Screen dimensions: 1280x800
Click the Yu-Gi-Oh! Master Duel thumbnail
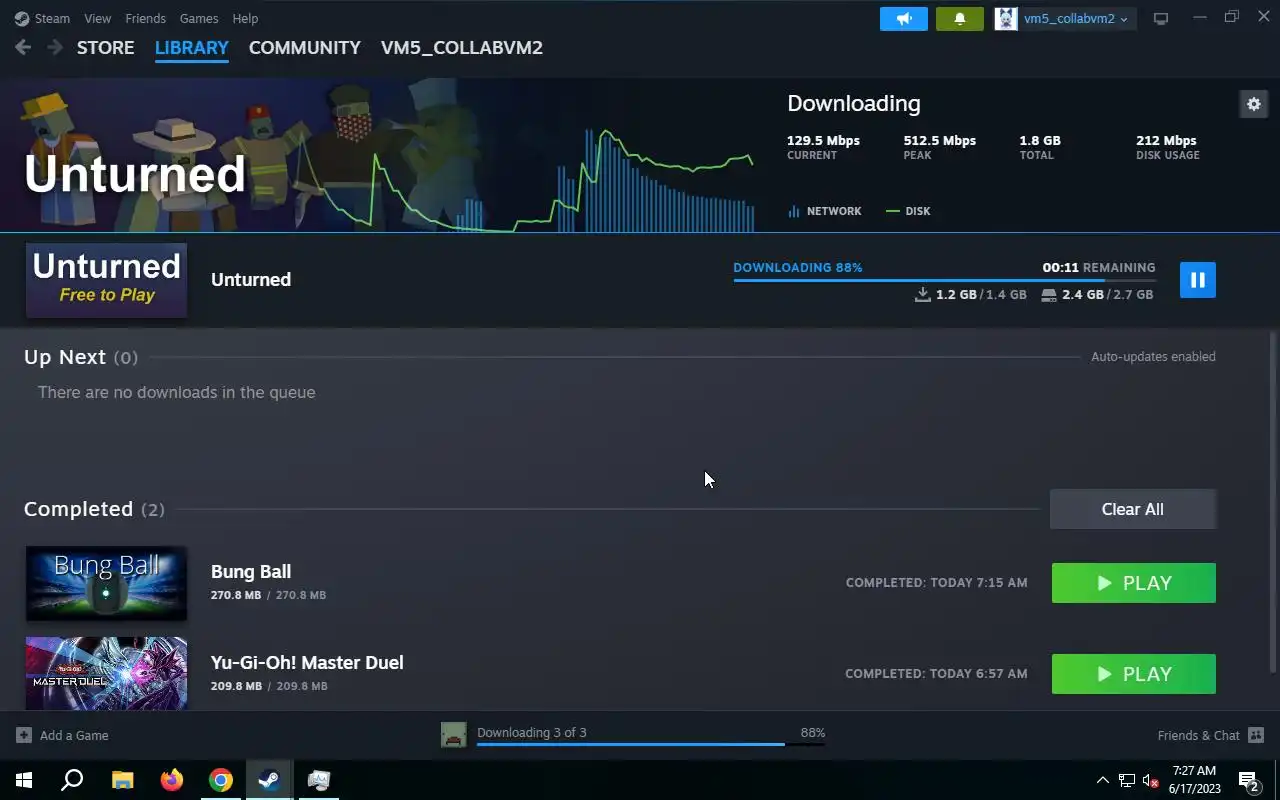[x=106, y=673]
